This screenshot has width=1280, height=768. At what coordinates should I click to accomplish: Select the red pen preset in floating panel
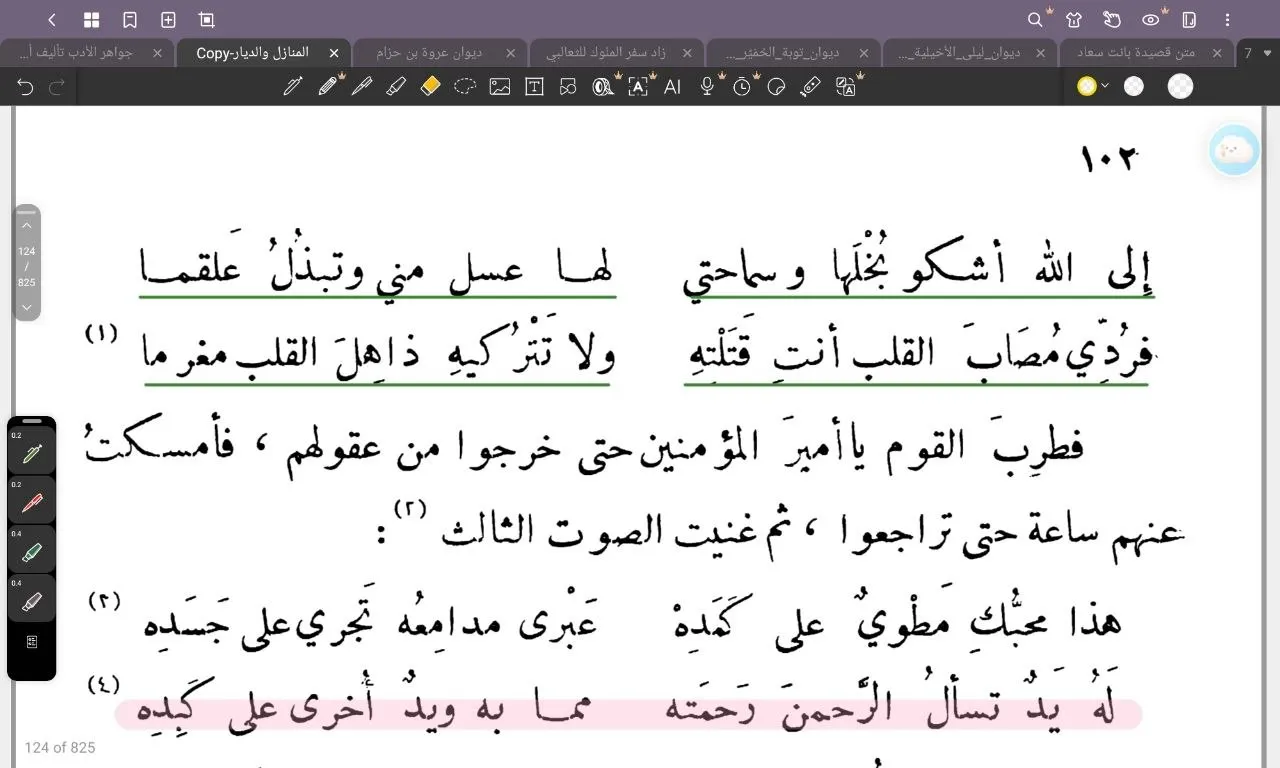(31, 503)
